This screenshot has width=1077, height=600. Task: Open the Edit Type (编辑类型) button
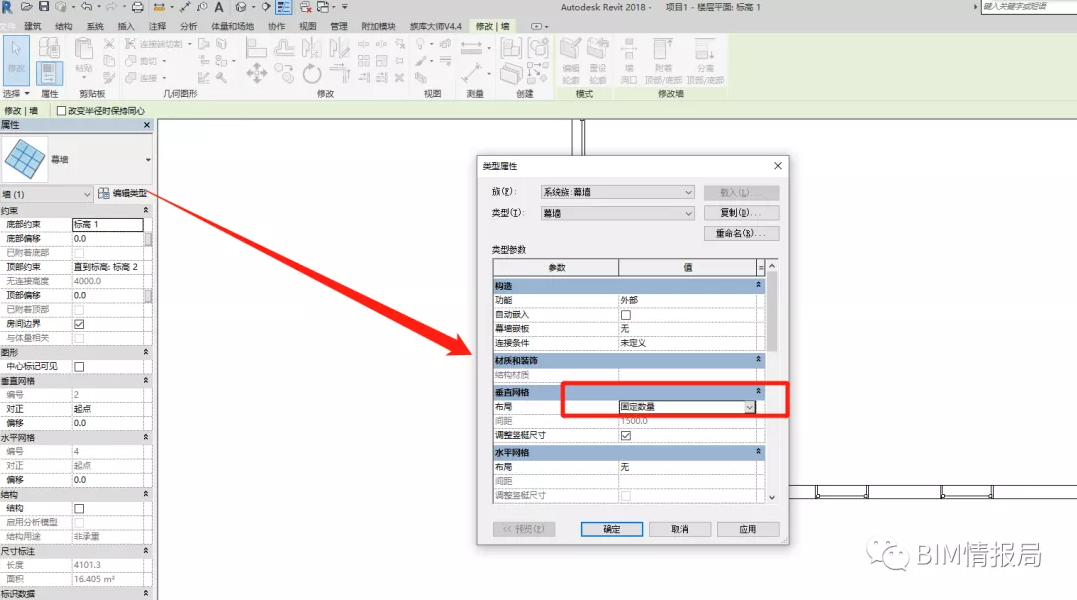pyautogui.click(x=122, y=193)
